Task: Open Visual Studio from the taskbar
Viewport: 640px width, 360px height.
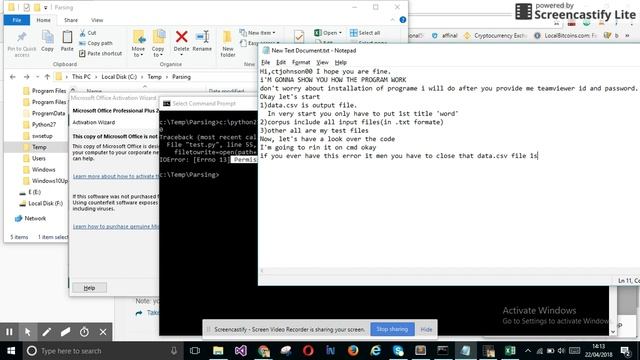Action: coord(240,351)
